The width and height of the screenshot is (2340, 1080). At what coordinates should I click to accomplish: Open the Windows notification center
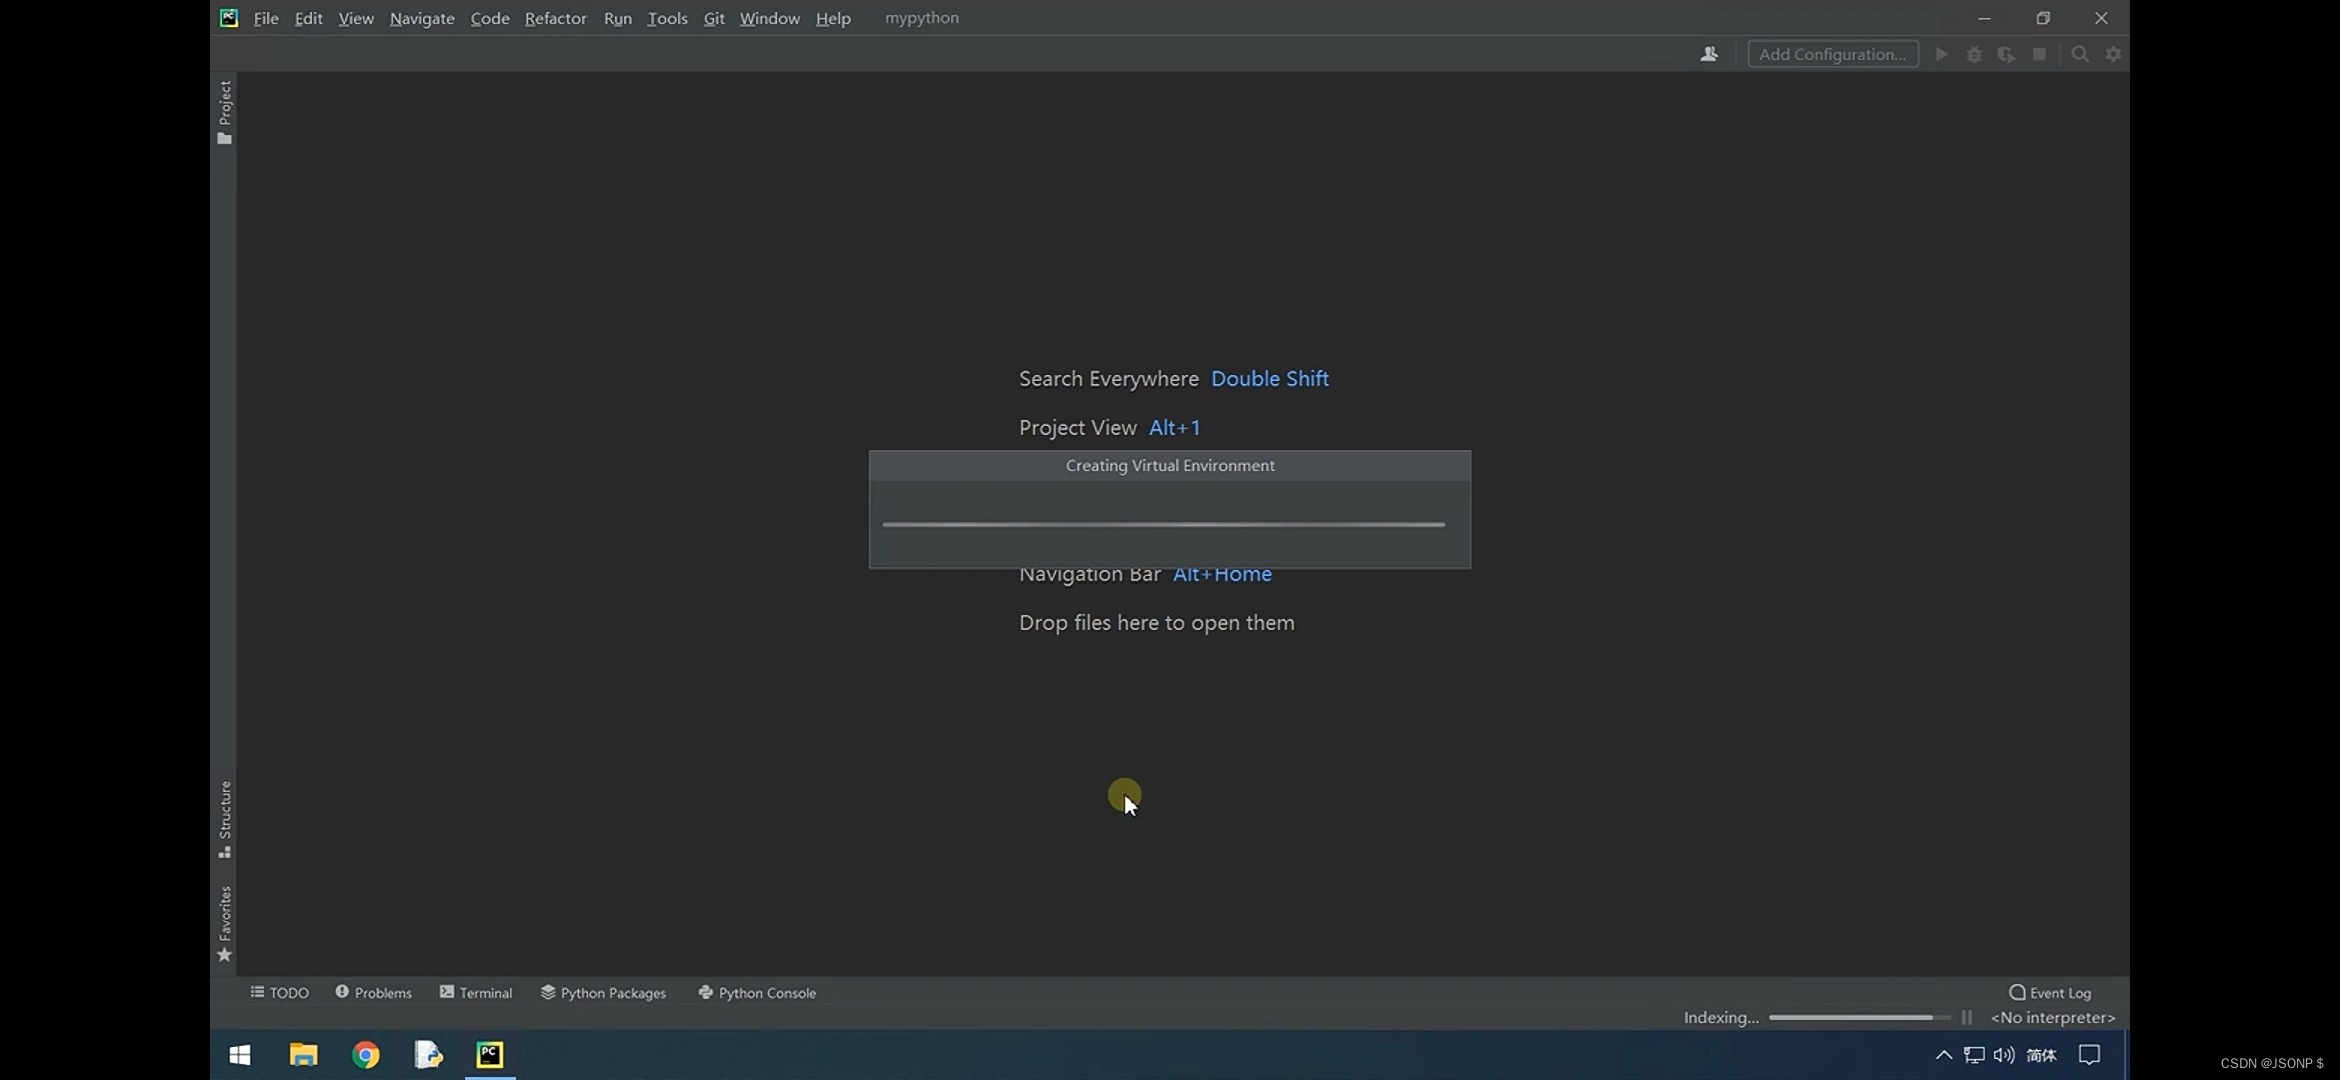point(2089,1055)
